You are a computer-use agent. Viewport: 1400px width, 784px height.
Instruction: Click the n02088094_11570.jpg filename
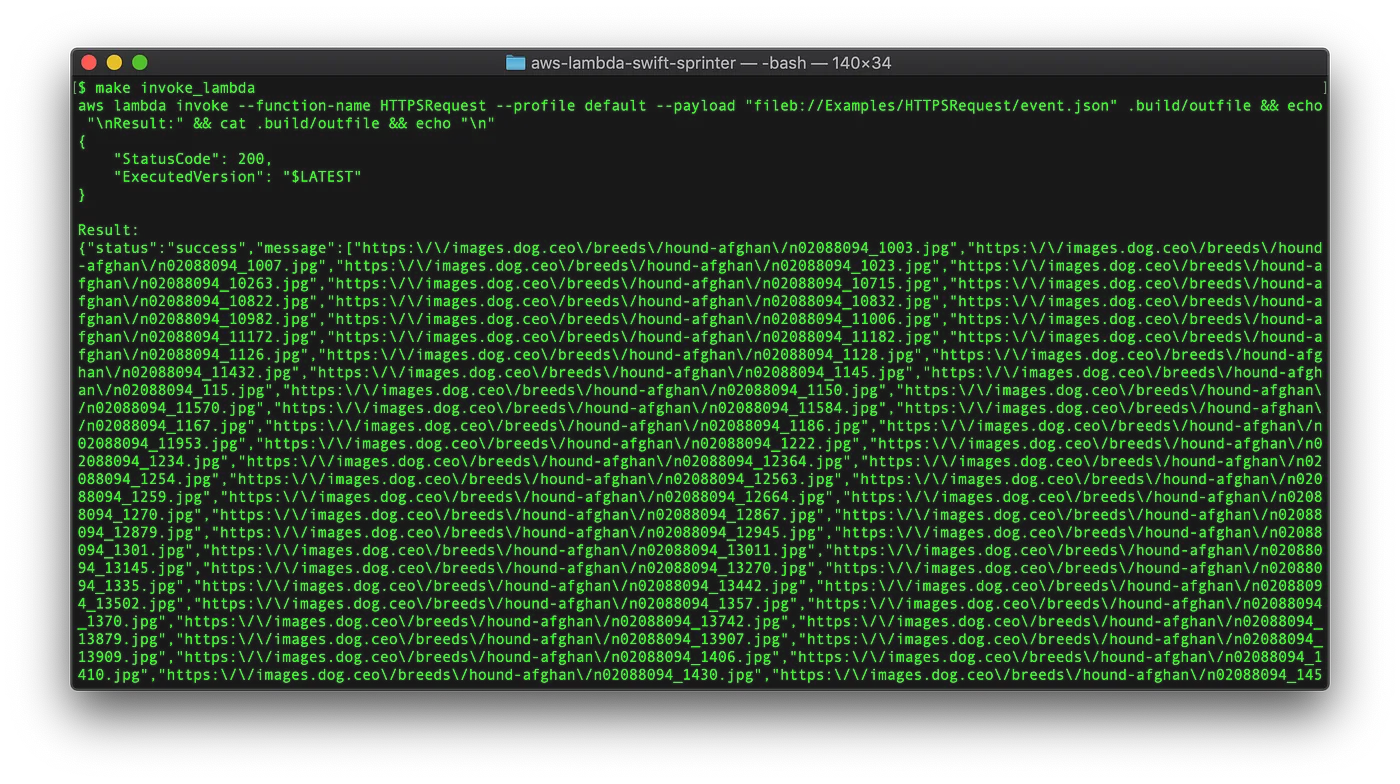(x=171, y=408)
